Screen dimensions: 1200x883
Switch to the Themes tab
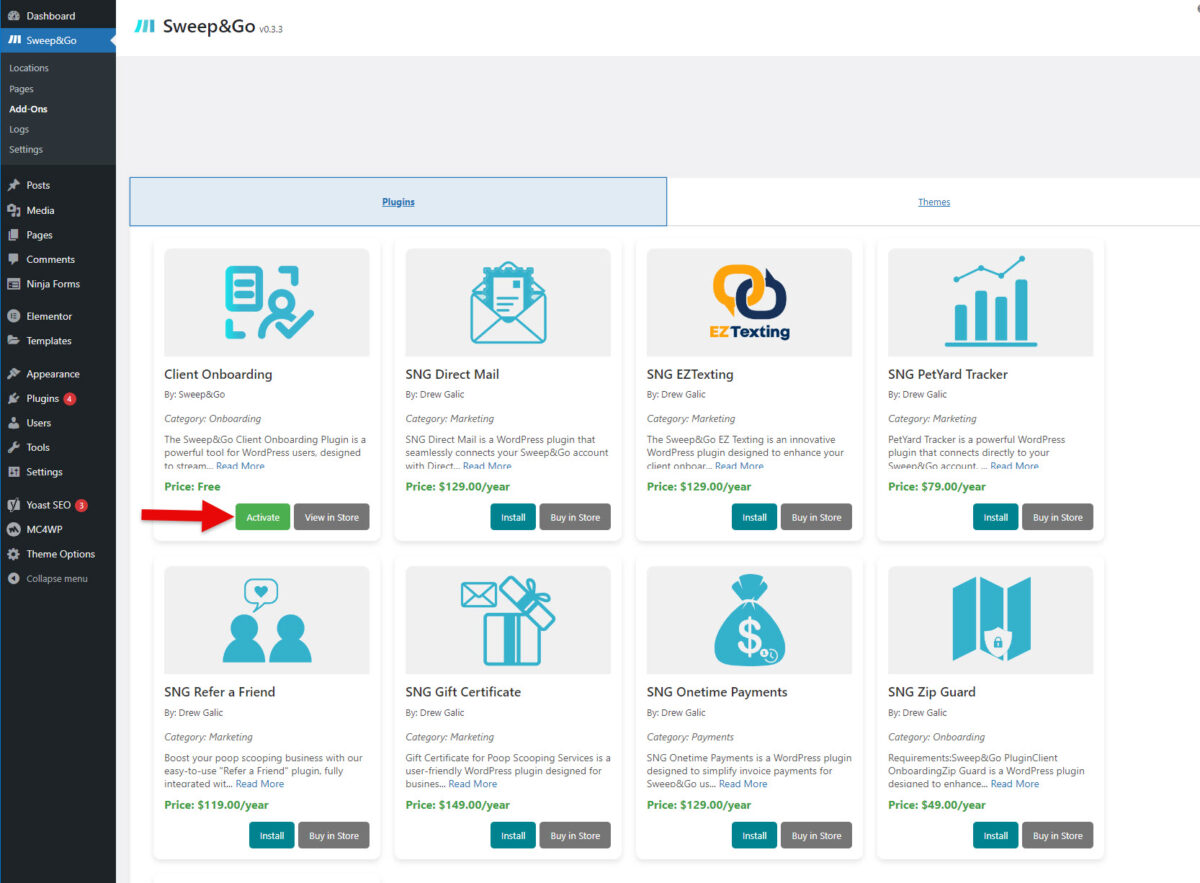[x=933, y=201]
